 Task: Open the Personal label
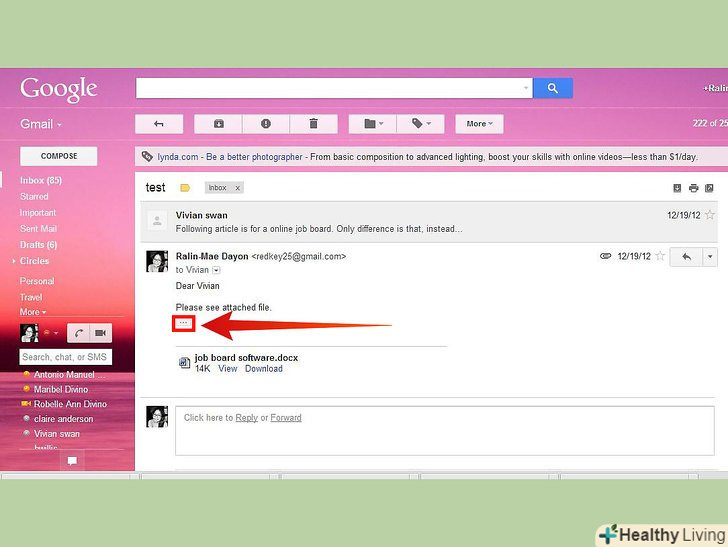tap(37, 281)
